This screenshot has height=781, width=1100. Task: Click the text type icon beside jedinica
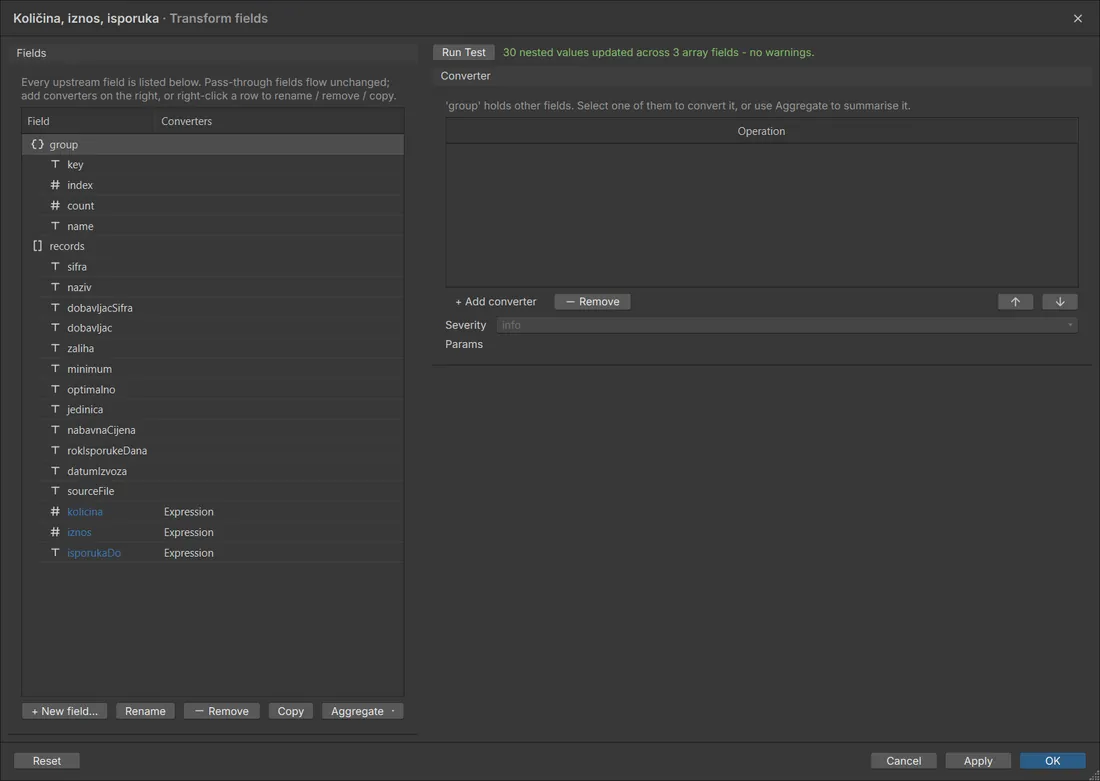pos(55,409)
